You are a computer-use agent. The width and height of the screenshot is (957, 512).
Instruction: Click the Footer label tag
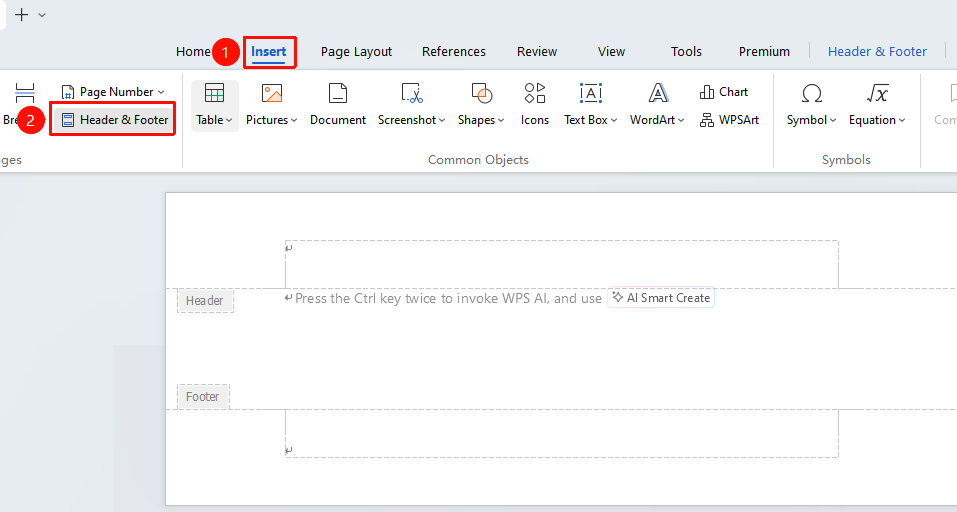tap(203, 397)
